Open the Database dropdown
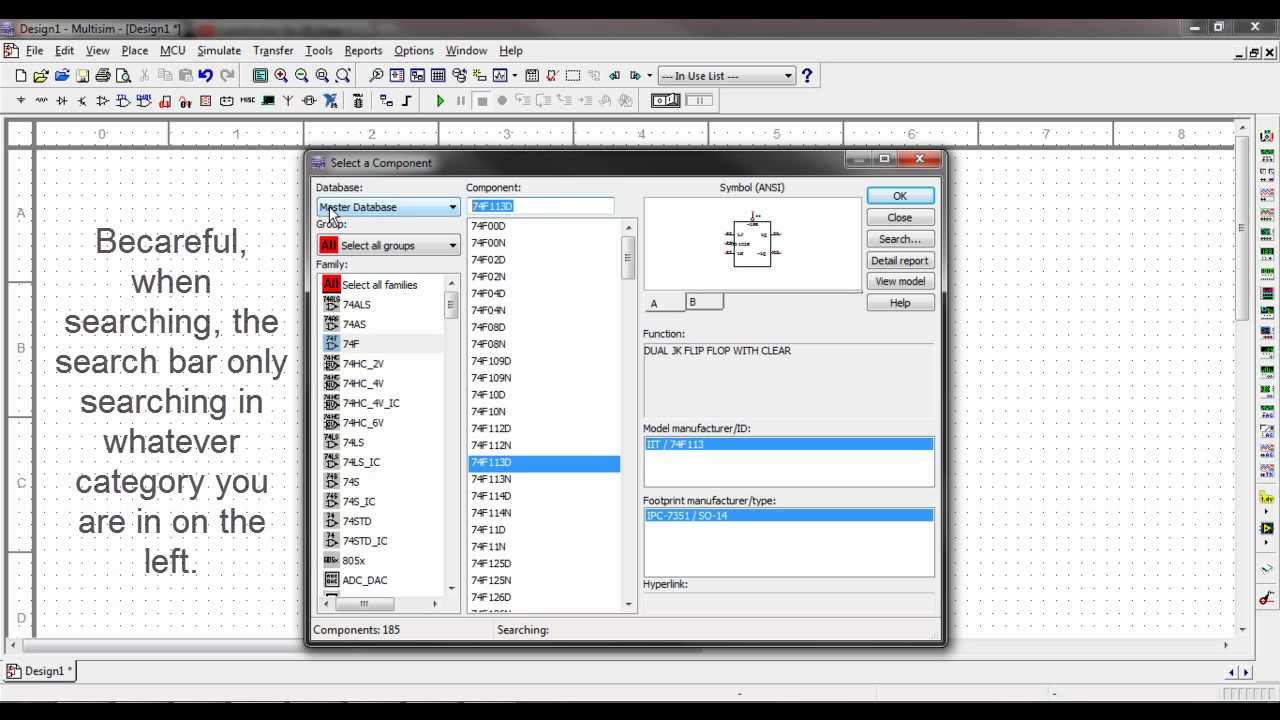 coord(388,207)
